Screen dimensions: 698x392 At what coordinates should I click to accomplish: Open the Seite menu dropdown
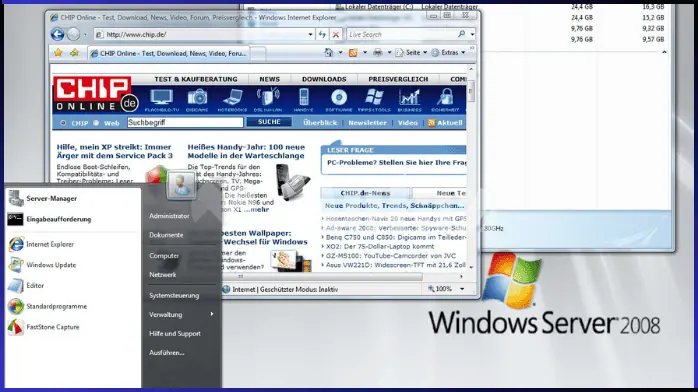coord(411,53)
